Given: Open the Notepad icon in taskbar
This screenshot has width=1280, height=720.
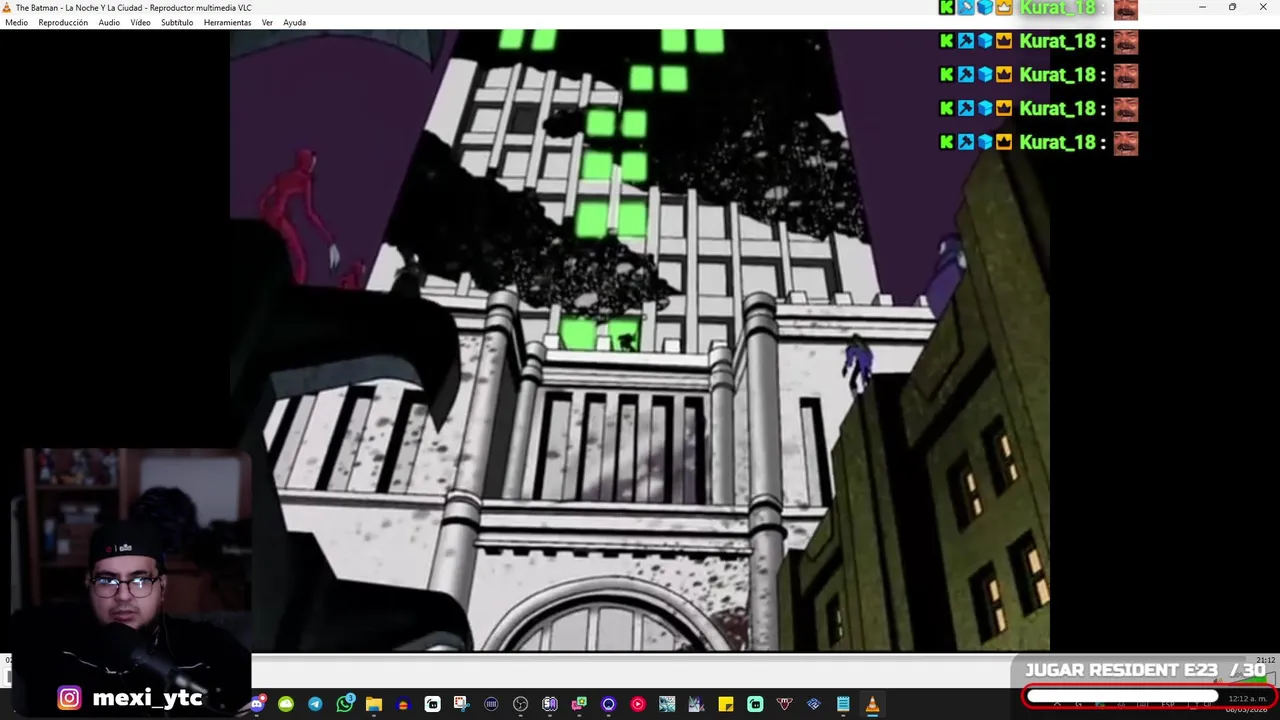Looking at the screenshot, I should (843, 704).
